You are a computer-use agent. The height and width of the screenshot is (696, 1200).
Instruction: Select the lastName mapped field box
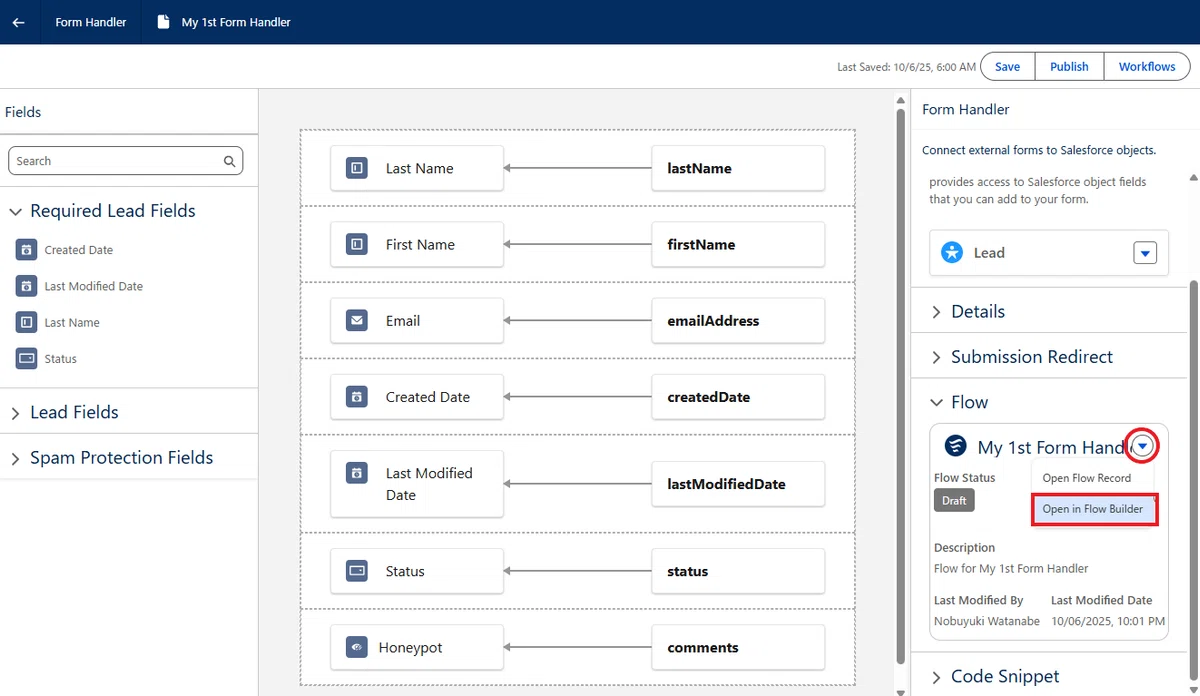(738, 168)
